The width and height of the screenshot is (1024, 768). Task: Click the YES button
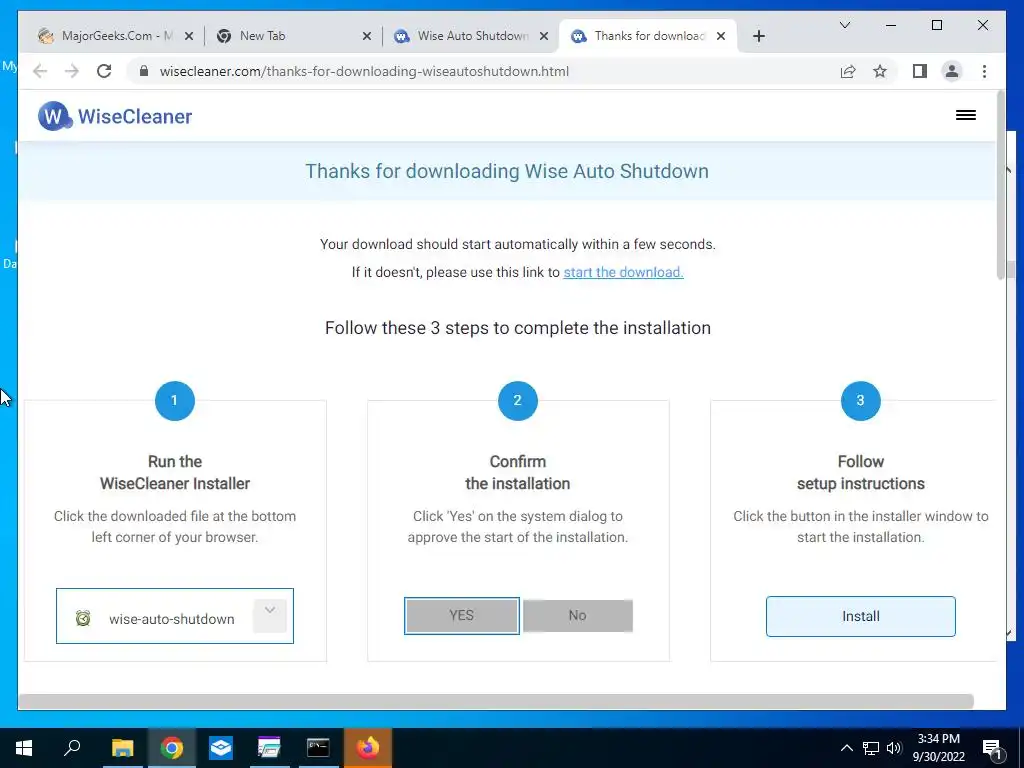pos(462,615)
